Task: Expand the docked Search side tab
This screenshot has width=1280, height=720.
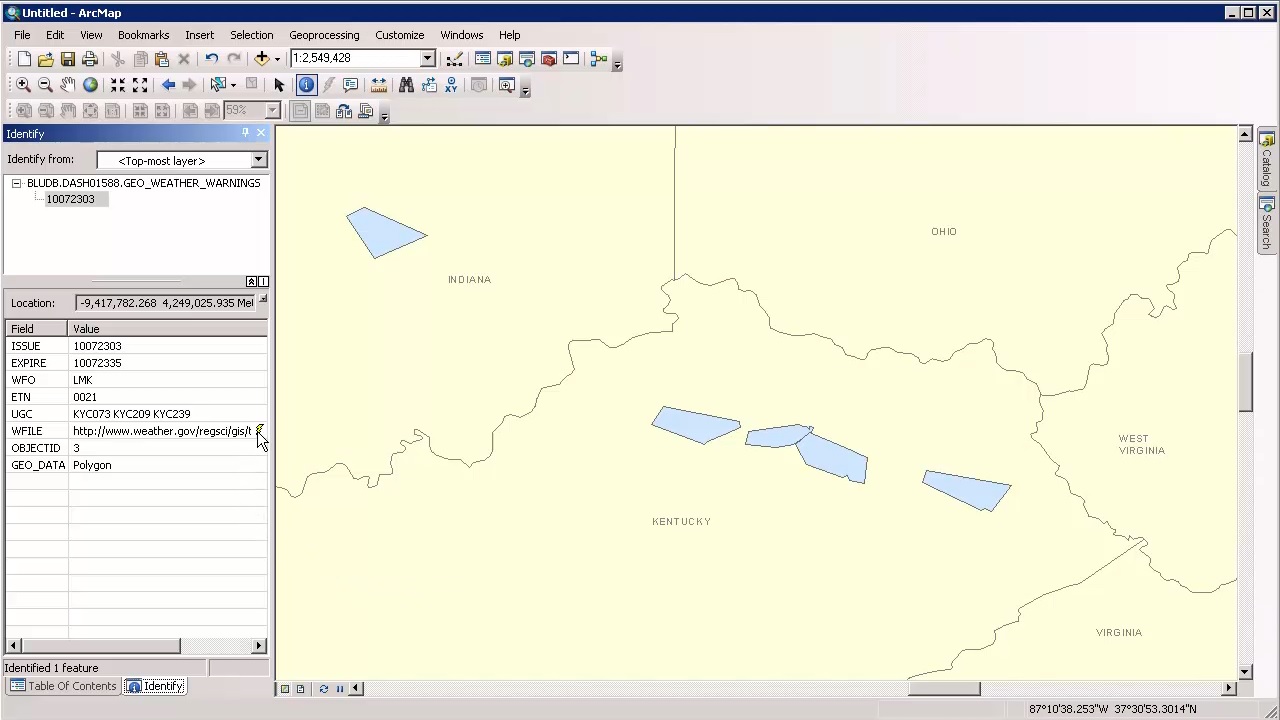Action: (1266, 224)
